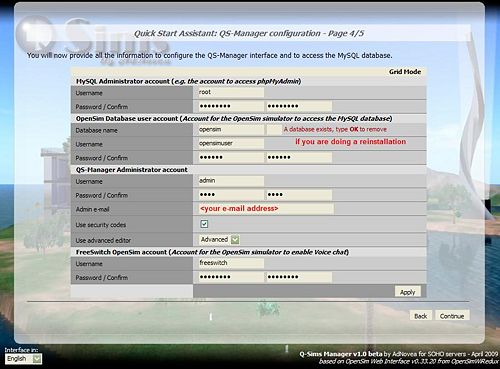Click the 'Interface in:' label
This screenshot has height=369, width=500.
click(21, 350)
